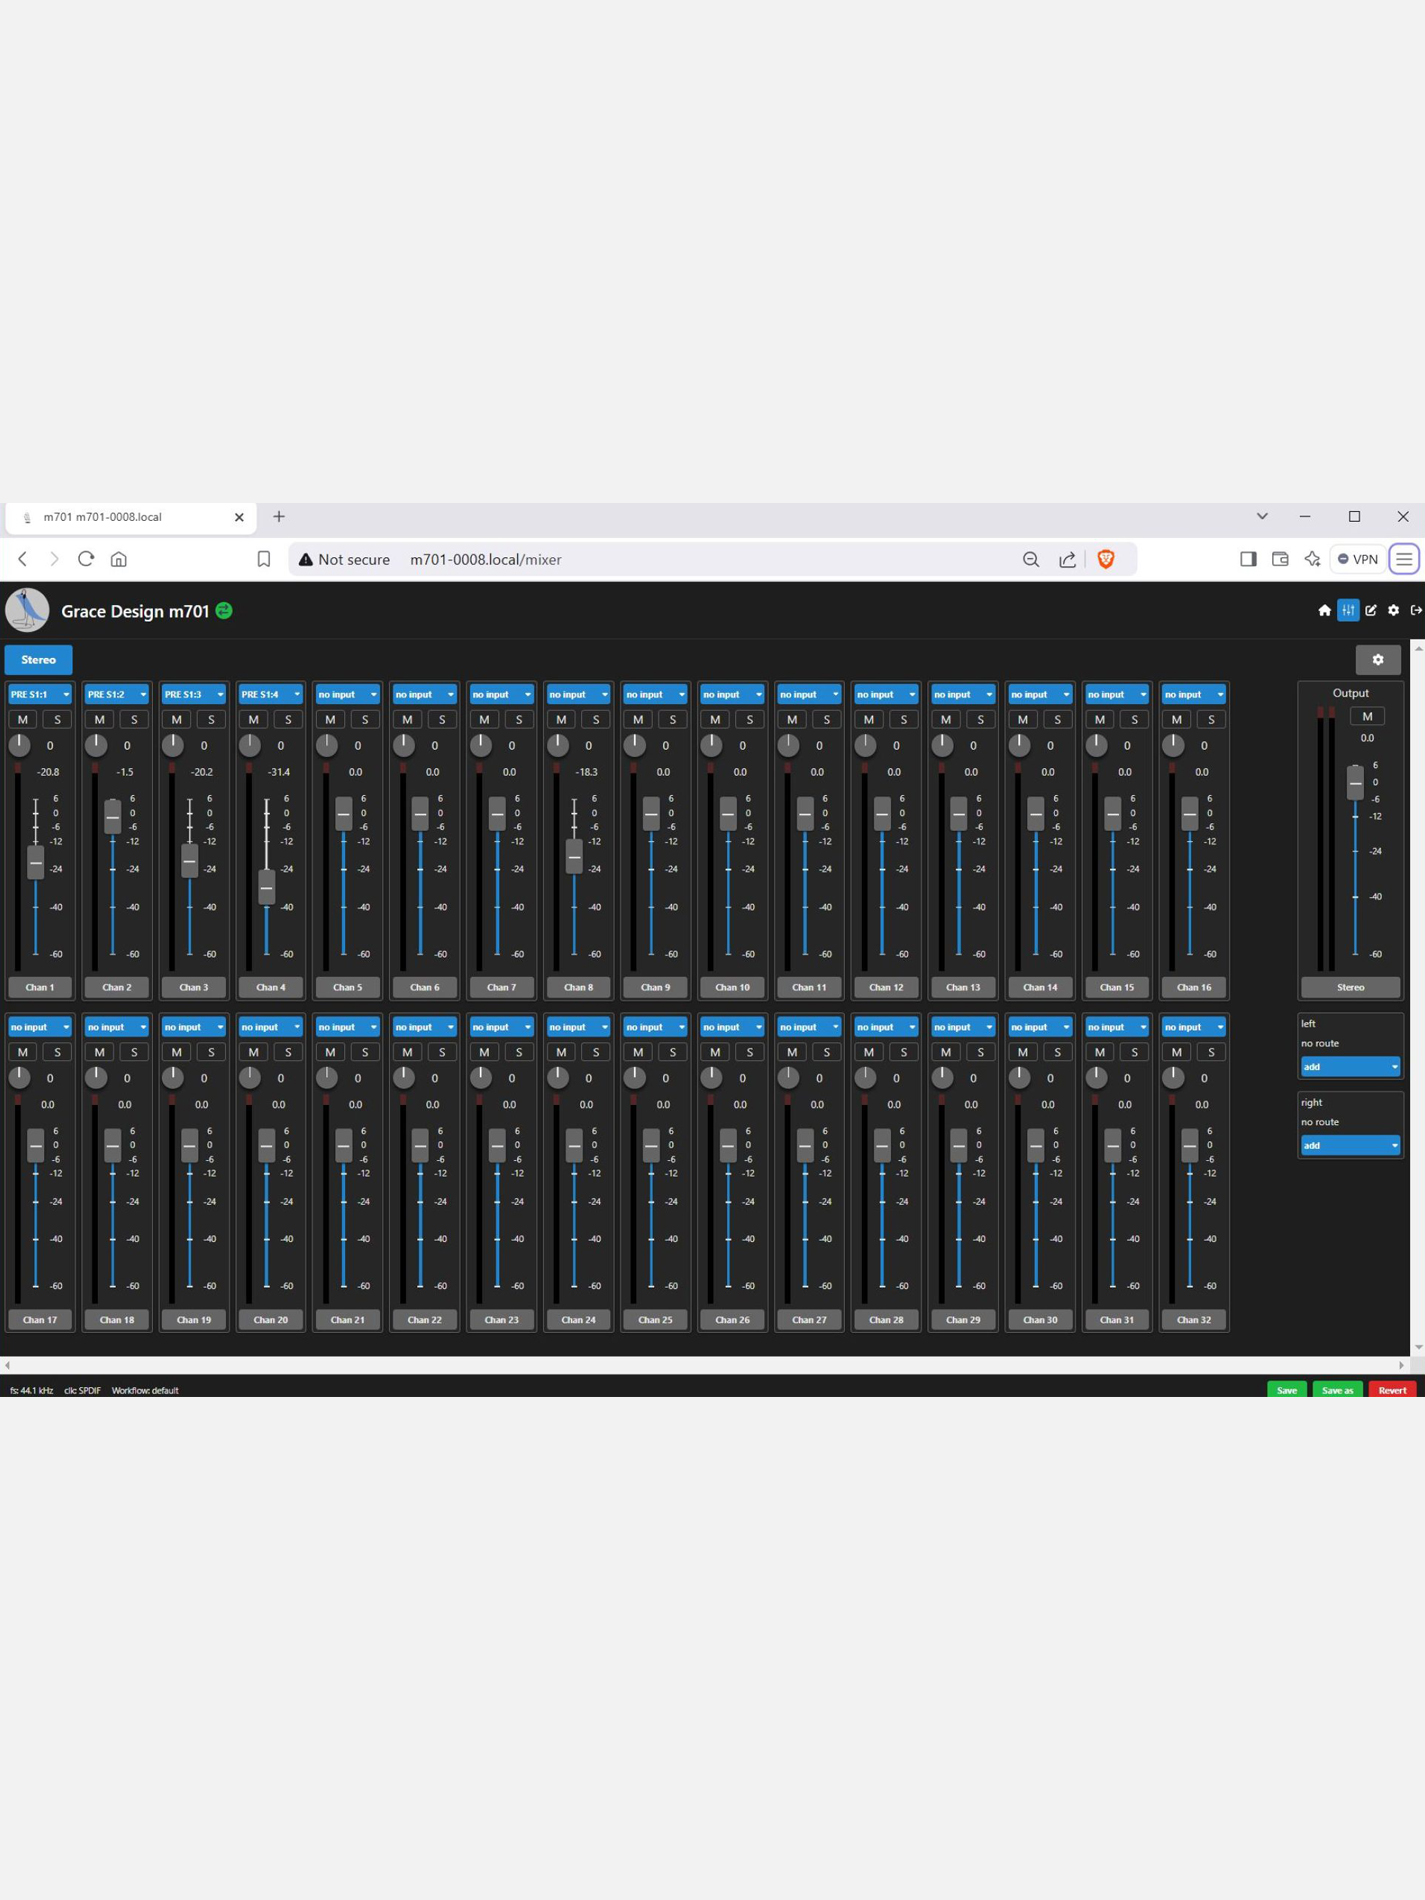The width and height of the screenshot is (1425, 1900).
Task: Close the m701 browser tab
Action: coord(239,517)
